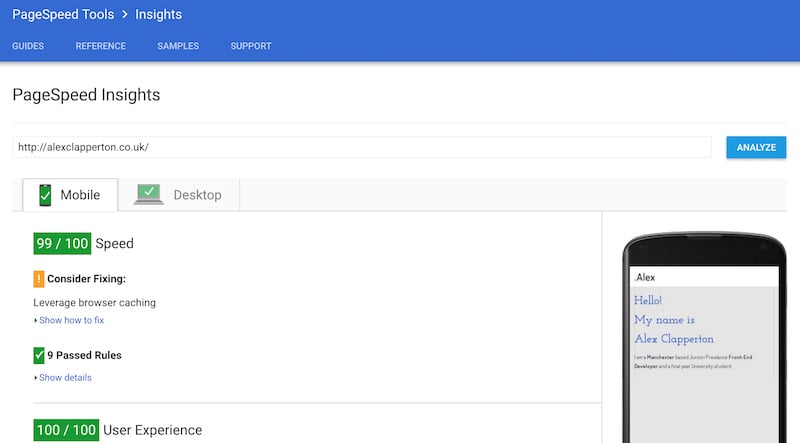Screen dimensions: 800x443
Task: Click the orange Consider Fixing warning icon
Action: tap(39, 279)
